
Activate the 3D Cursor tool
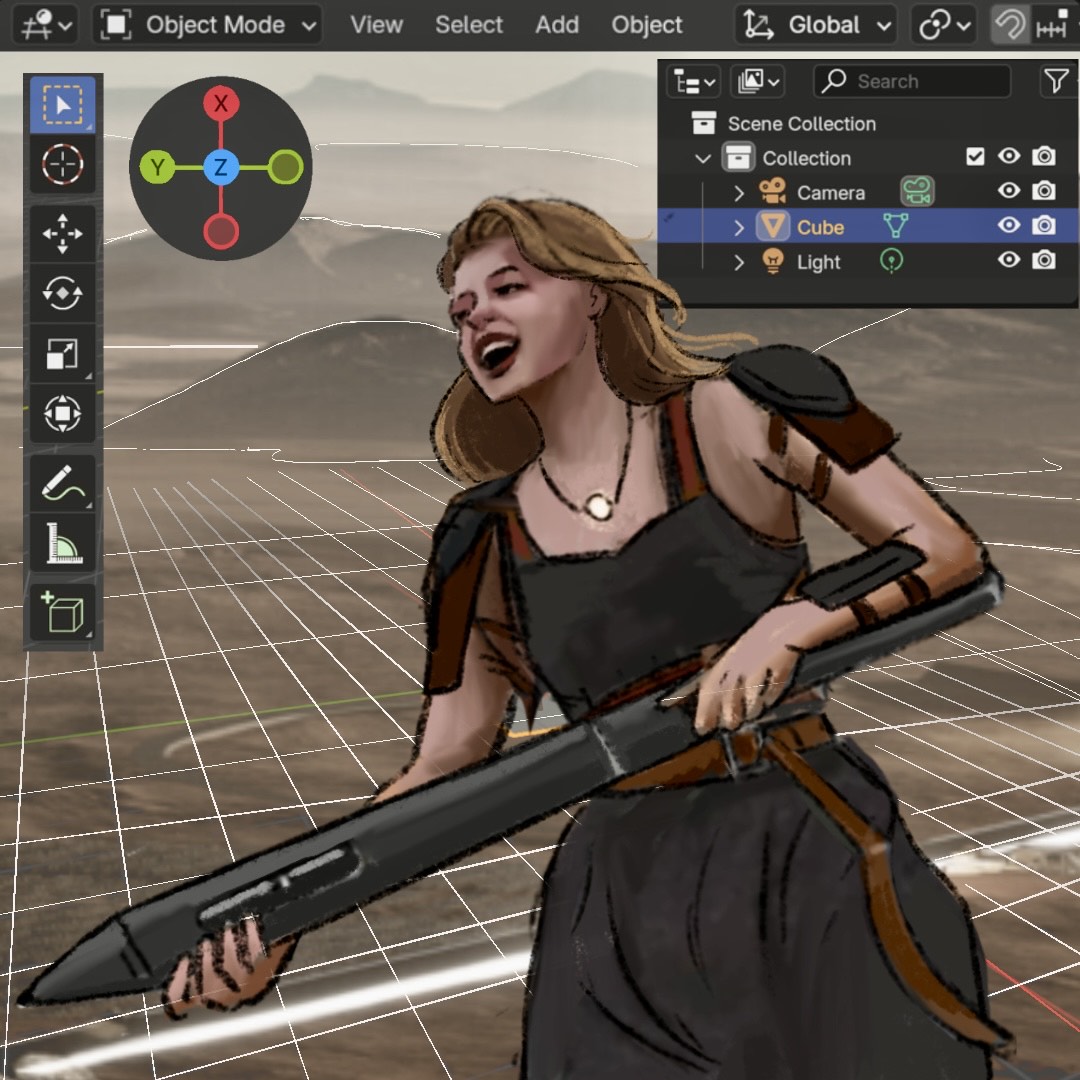pyautogui.click(x=63, y=164)
